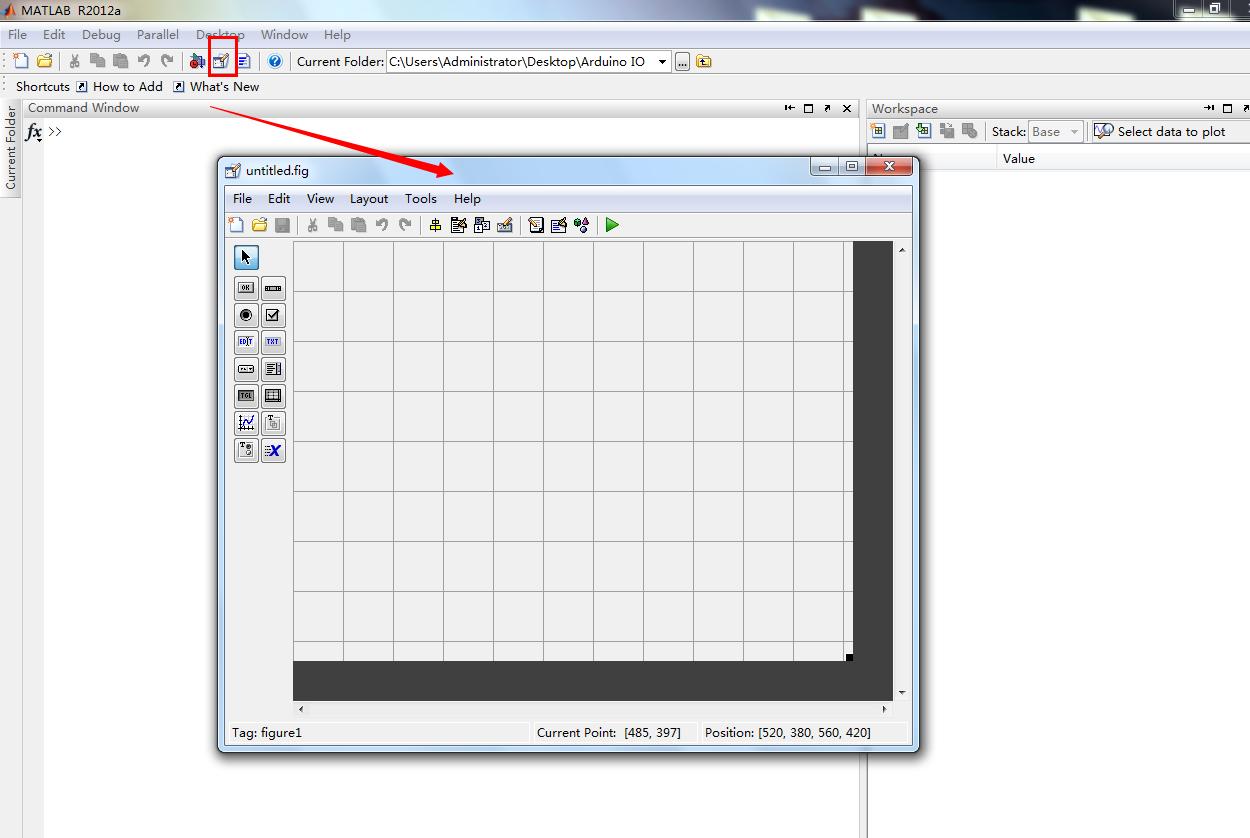The height and width of the screenshot is (838, 1250).
Task: Click the Current Folder path input field
Action: click(x=521, y=61)
